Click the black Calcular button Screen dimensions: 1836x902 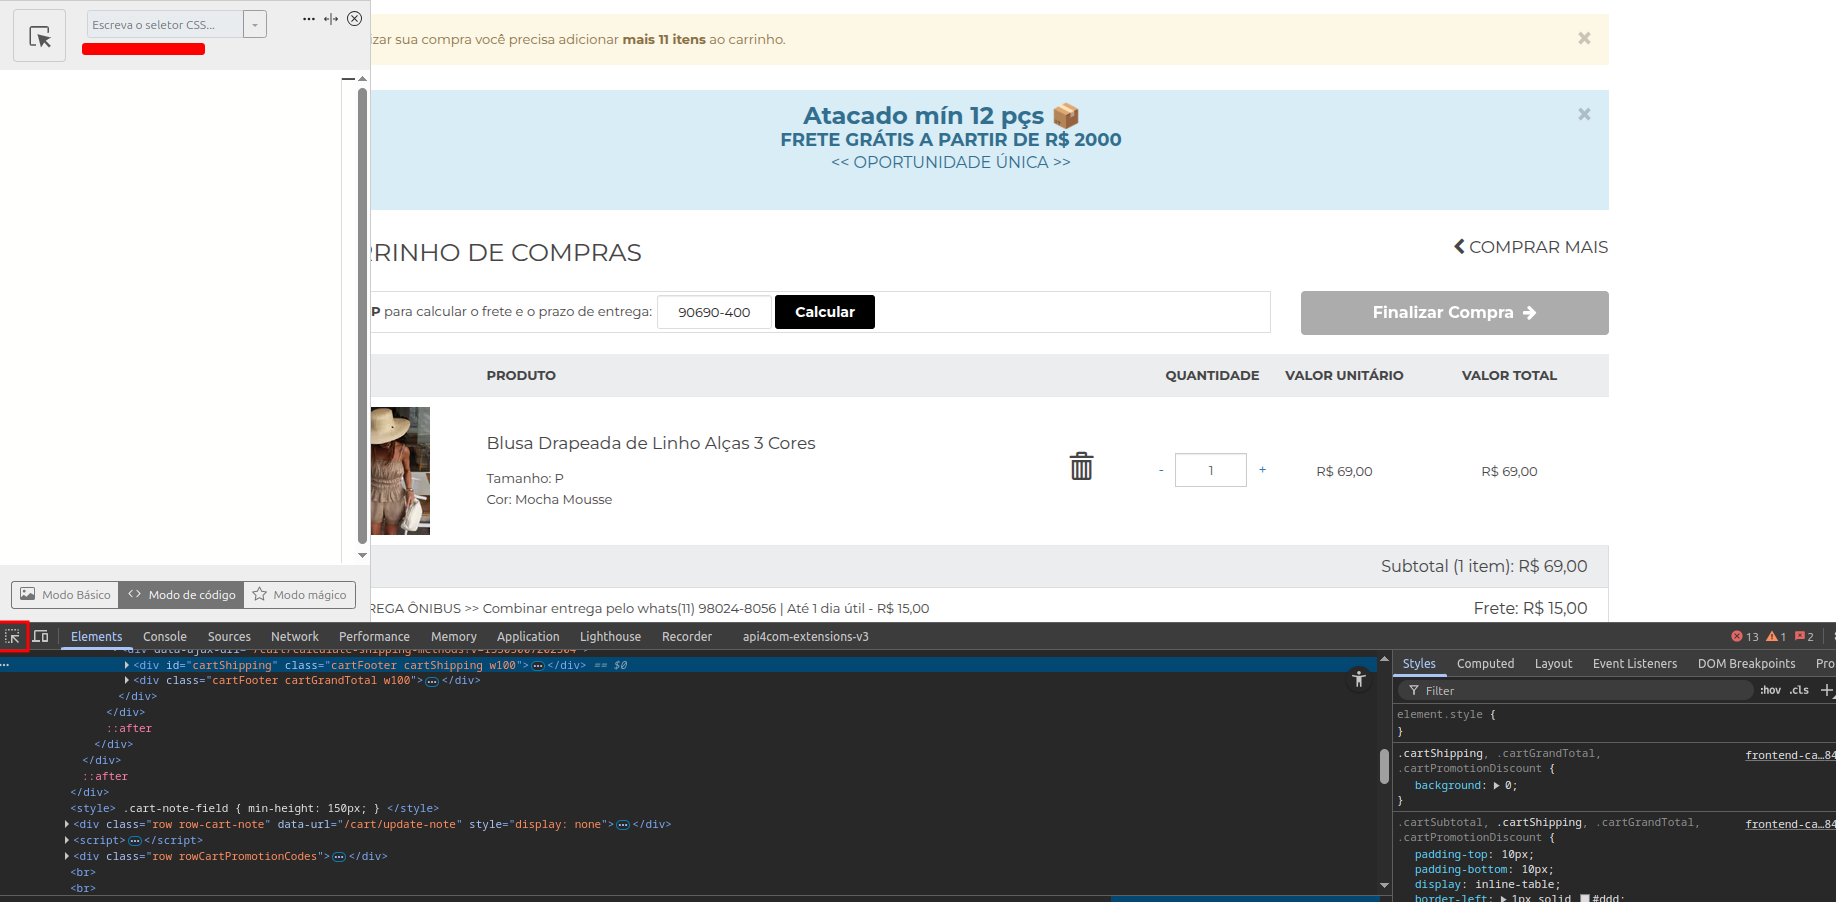825,312
